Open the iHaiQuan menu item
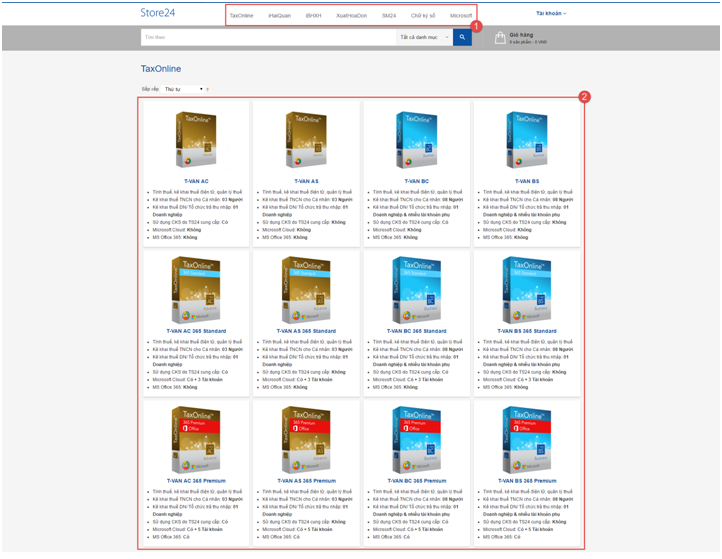Viewport: 722px width, 559px height. tap(279, 16)
